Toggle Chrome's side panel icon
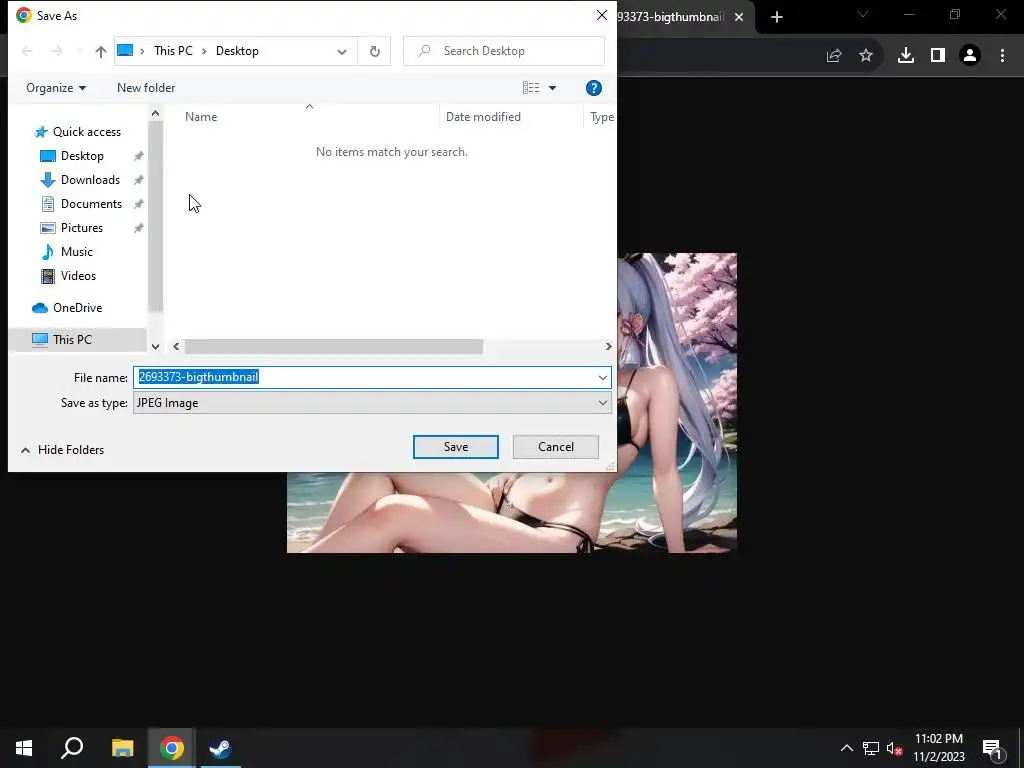The image size is (1024, 768). pyautogui.click(x=938, y=56)
